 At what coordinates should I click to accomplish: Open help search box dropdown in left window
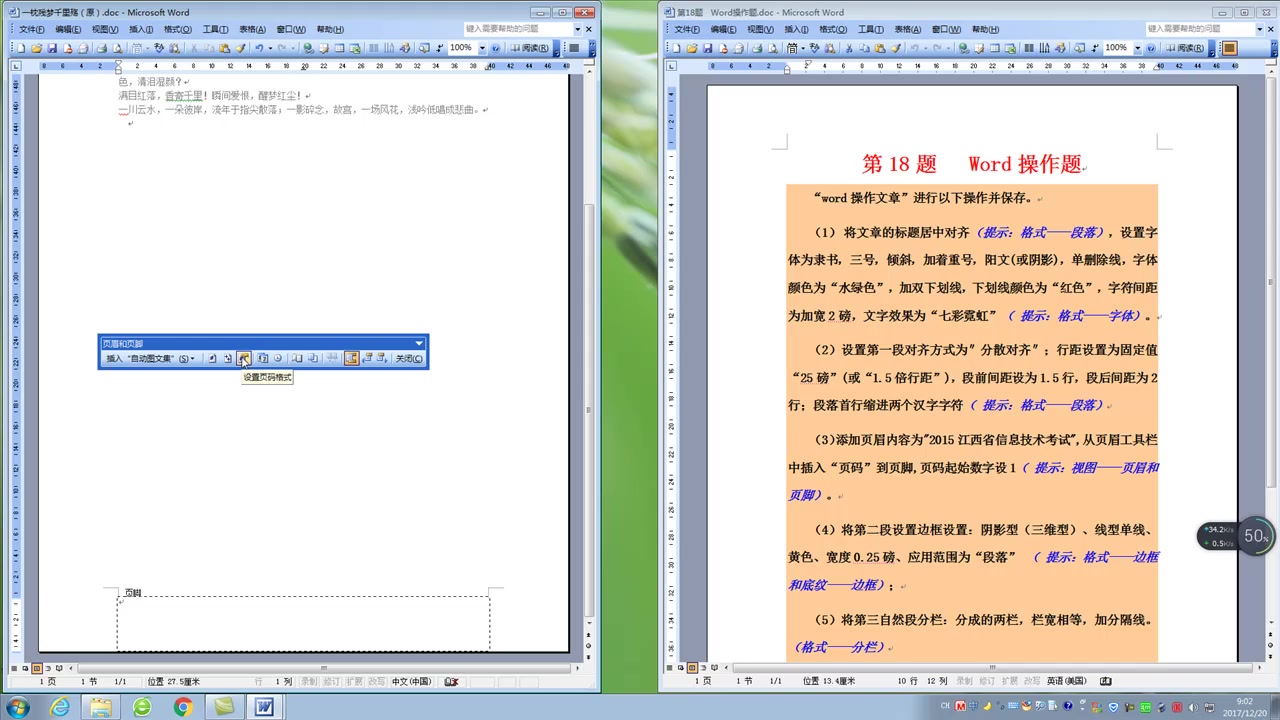[x=577, y=29]
